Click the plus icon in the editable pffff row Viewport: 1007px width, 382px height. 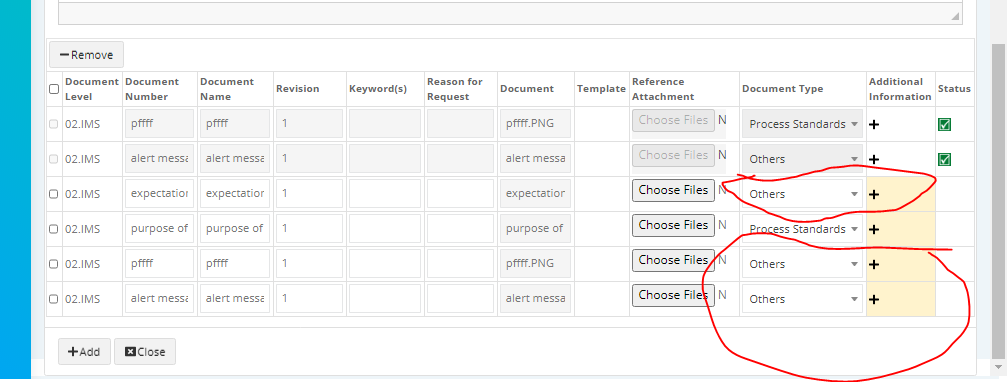873,265
